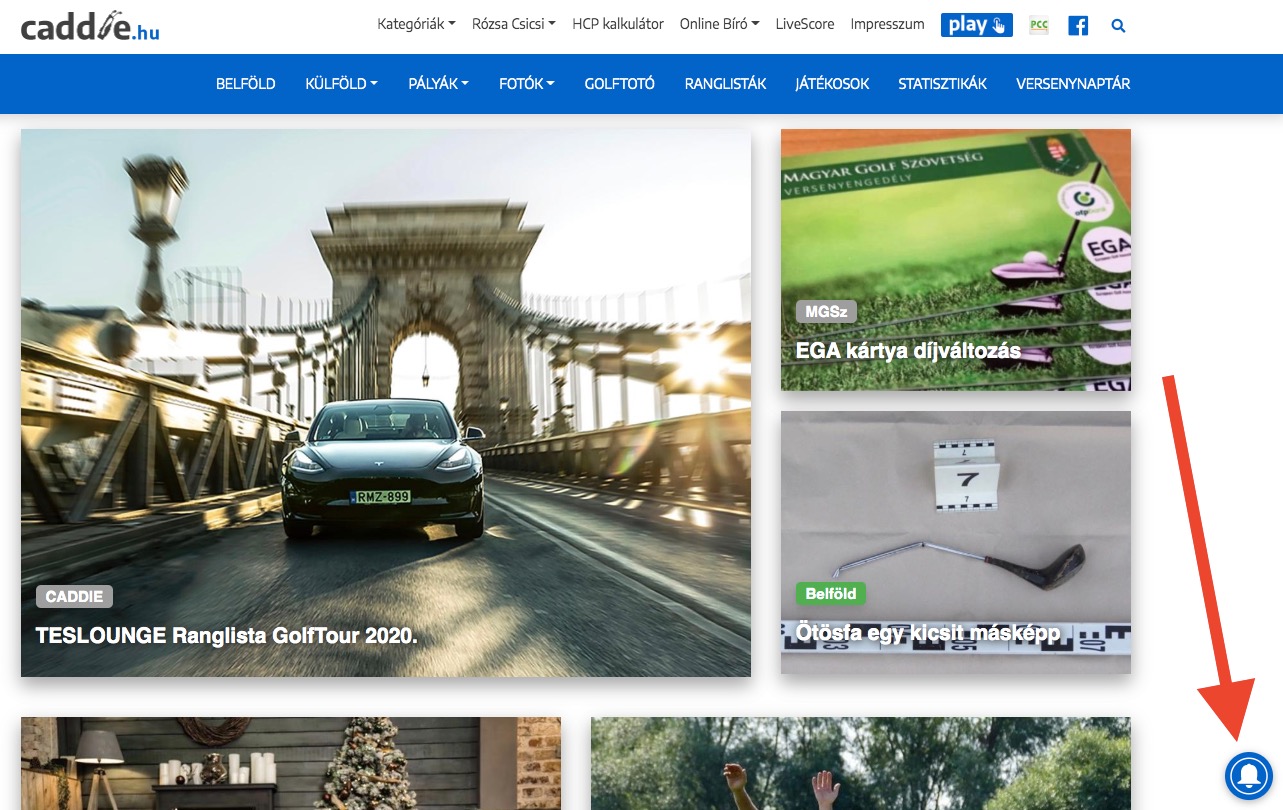Open the STATISZTIKÁK menu item

coord(943,84)
